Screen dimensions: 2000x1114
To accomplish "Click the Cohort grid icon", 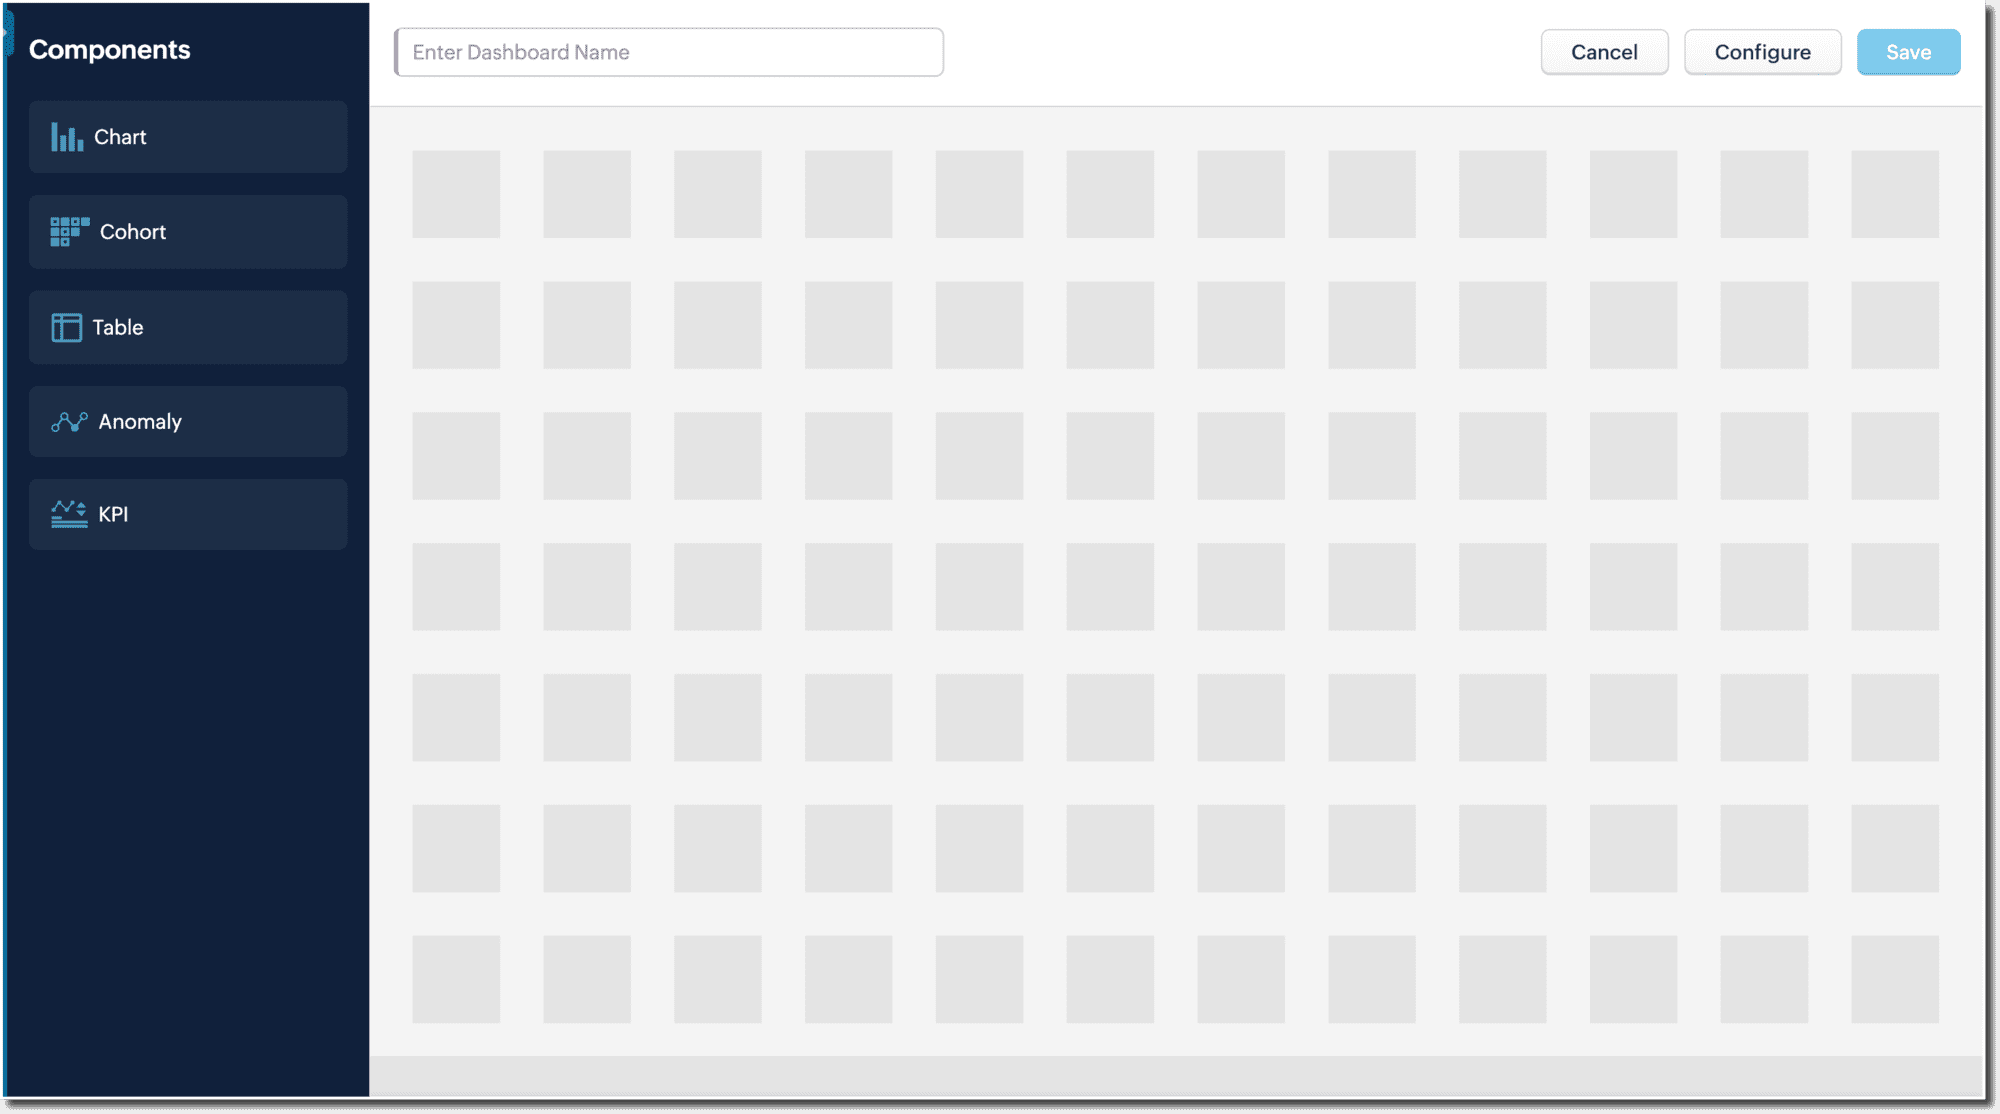I will (69, 232).
